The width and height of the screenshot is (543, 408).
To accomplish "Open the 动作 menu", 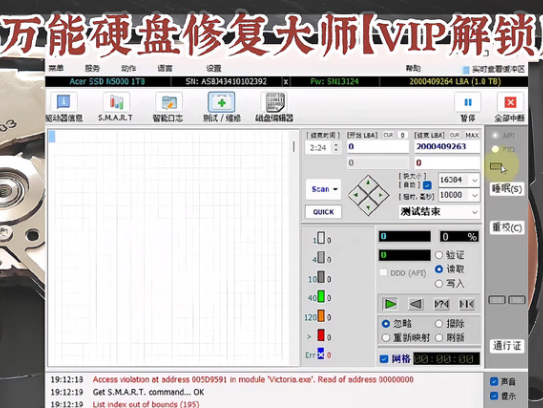I will tap(128, 68).
